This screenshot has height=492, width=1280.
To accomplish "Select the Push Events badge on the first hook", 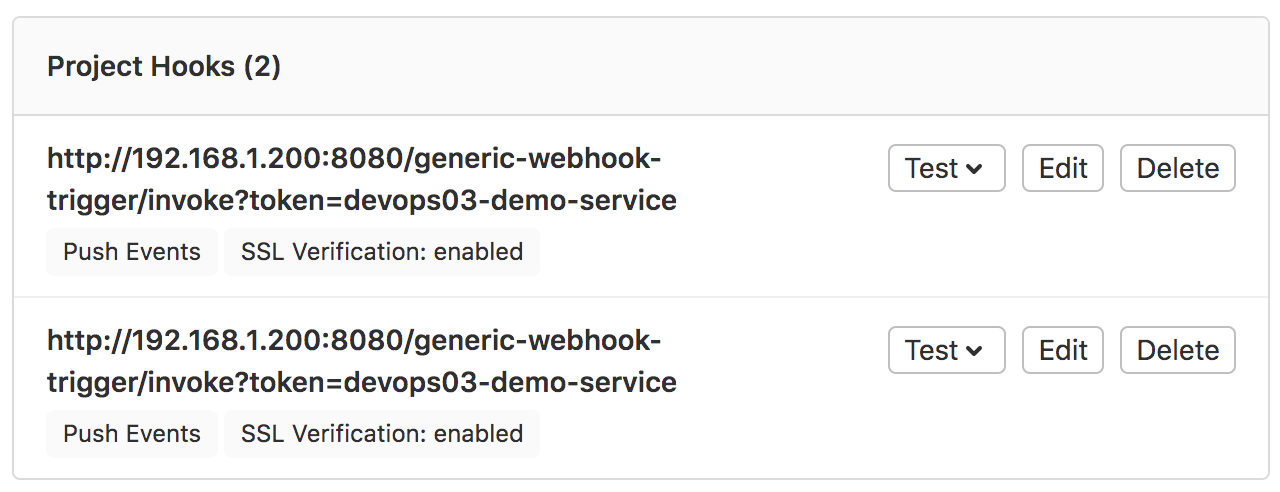I will (132, 252).
